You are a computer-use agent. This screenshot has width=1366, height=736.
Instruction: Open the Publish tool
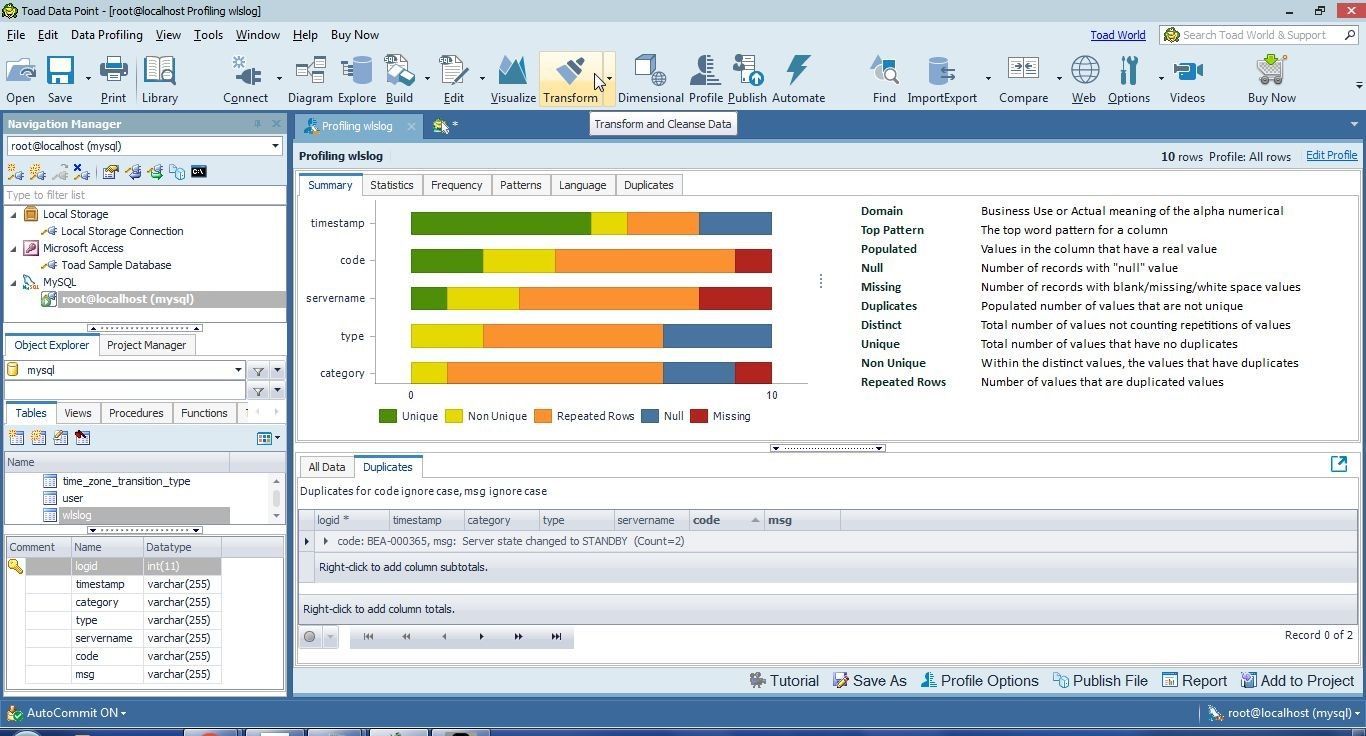click(x=747, y=79)
